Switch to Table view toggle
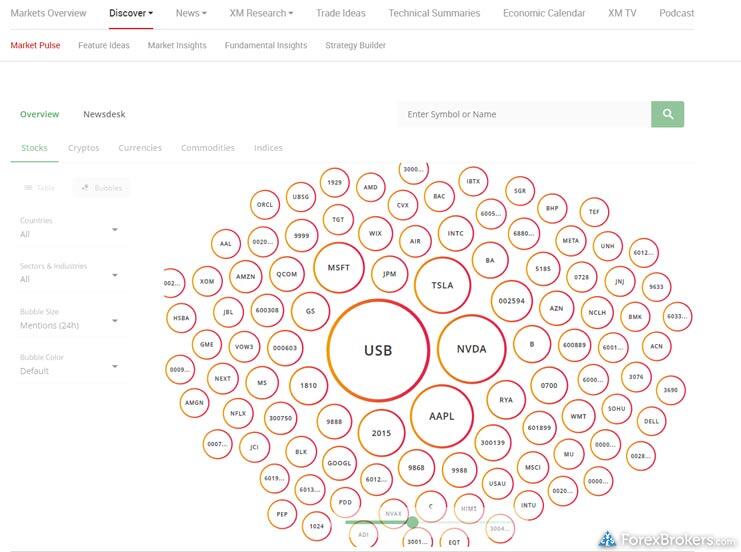Viewport: 741px width, 552px height. click(x=40, y=187)
